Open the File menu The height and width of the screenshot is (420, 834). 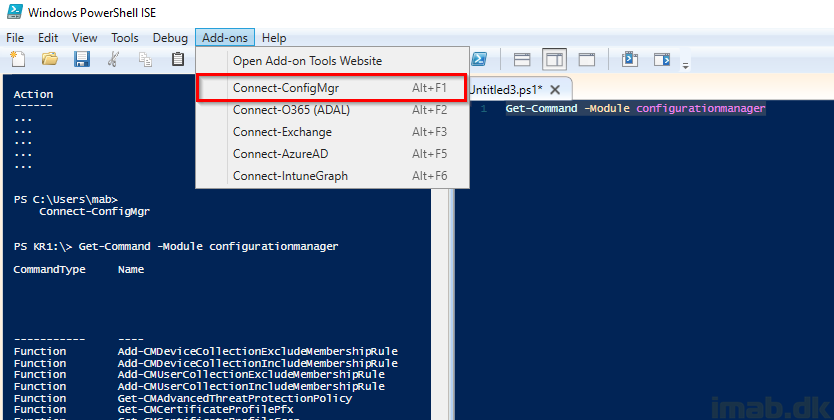[15, 38]
